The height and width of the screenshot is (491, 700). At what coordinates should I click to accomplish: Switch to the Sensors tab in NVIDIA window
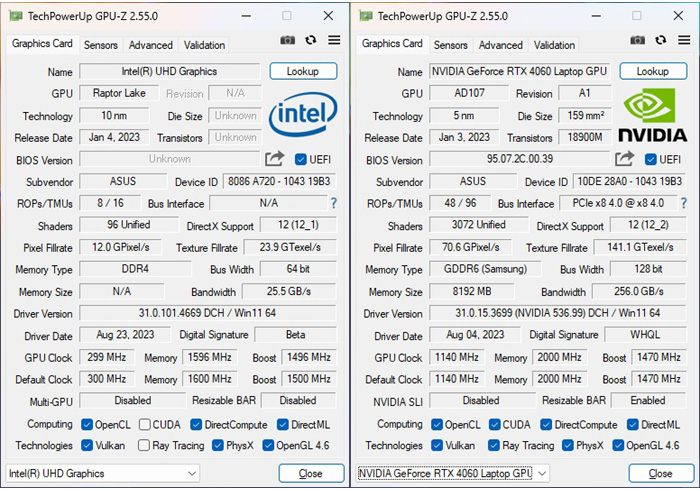(450, 45)
